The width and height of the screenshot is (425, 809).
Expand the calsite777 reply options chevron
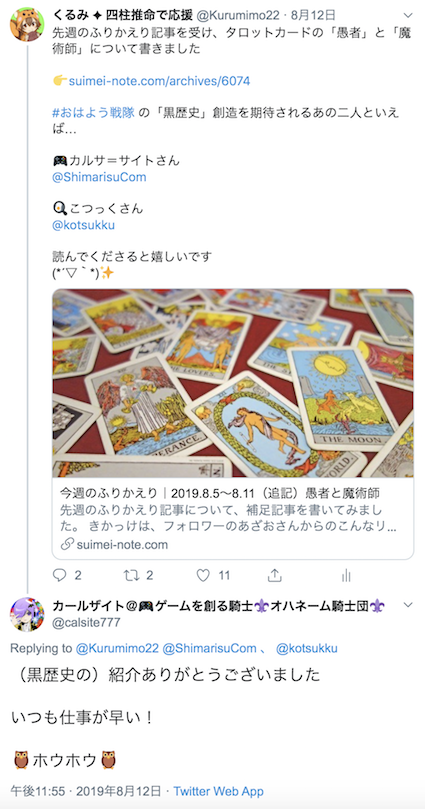point(408,605)
